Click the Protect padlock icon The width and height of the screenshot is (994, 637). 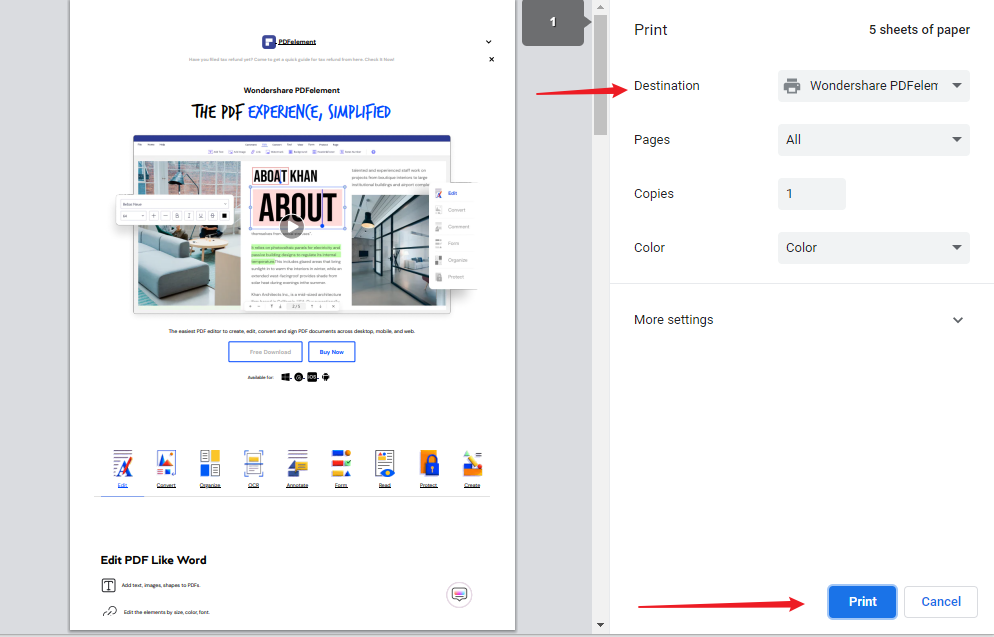[x=429, y=463]
